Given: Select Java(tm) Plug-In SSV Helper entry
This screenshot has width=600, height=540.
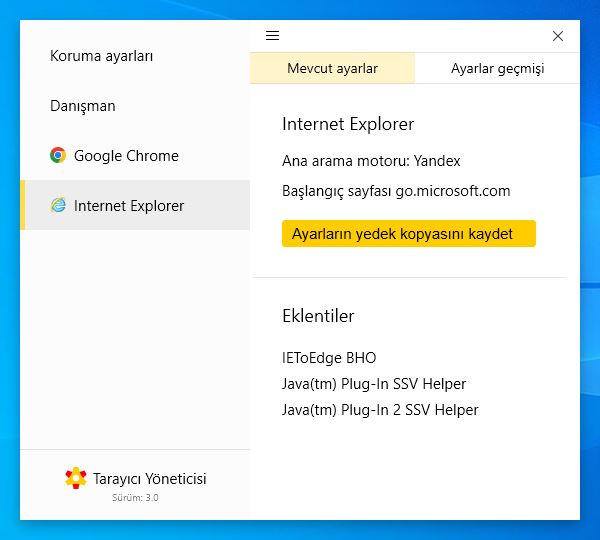Looking at the screenshot, I should click(374, 384).
